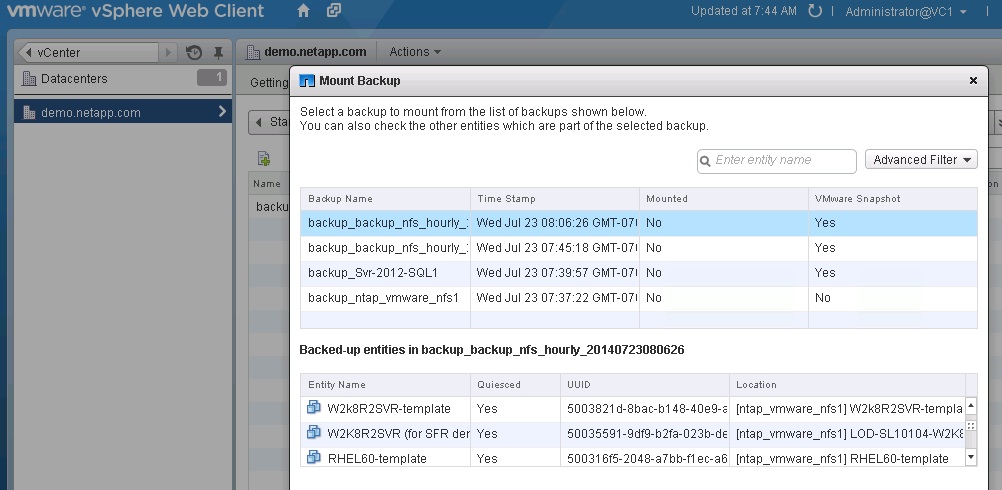Open the new window icon in header
1002x490 pixels.
[x=334, y=11]
